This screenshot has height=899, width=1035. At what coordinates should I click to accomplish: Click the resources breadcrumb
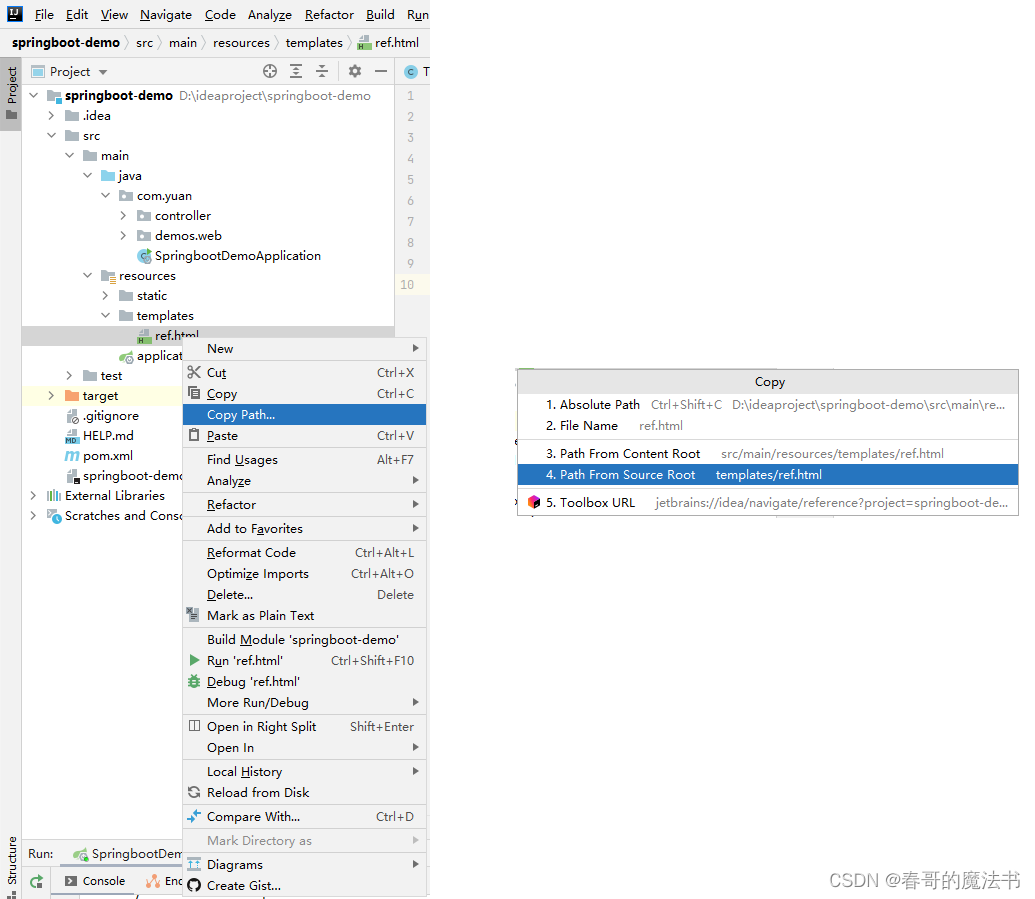pyautogui.click(x=241, y=43)
